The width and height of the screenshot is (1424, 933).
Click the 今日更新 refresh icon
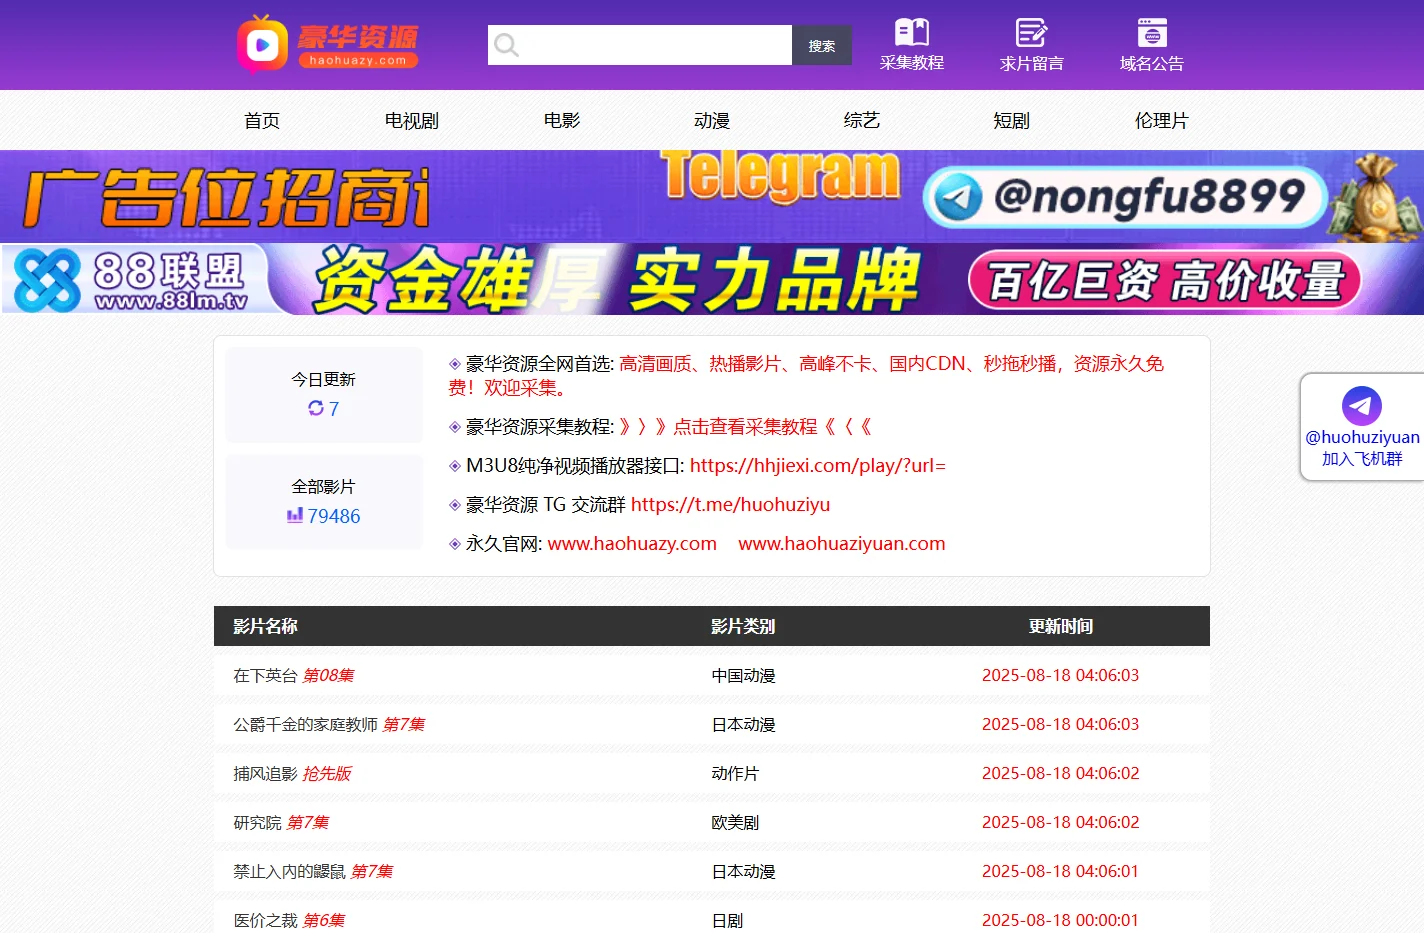(x=316, y=408)
